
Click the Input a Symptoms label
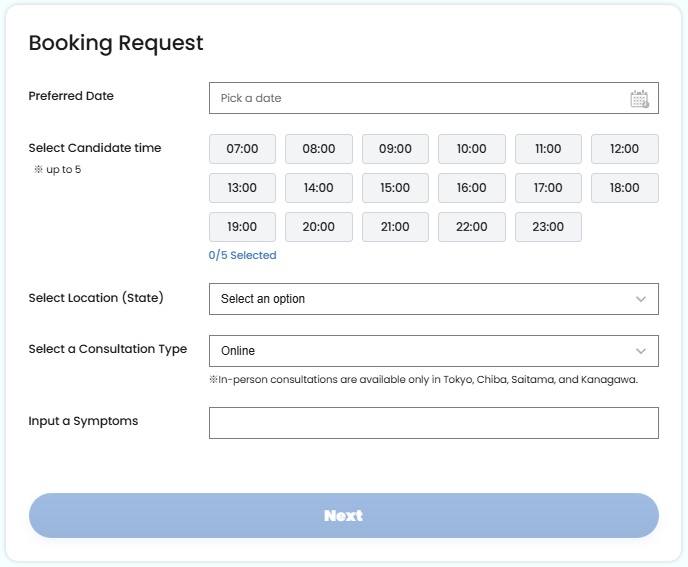(x=83, y=421)
